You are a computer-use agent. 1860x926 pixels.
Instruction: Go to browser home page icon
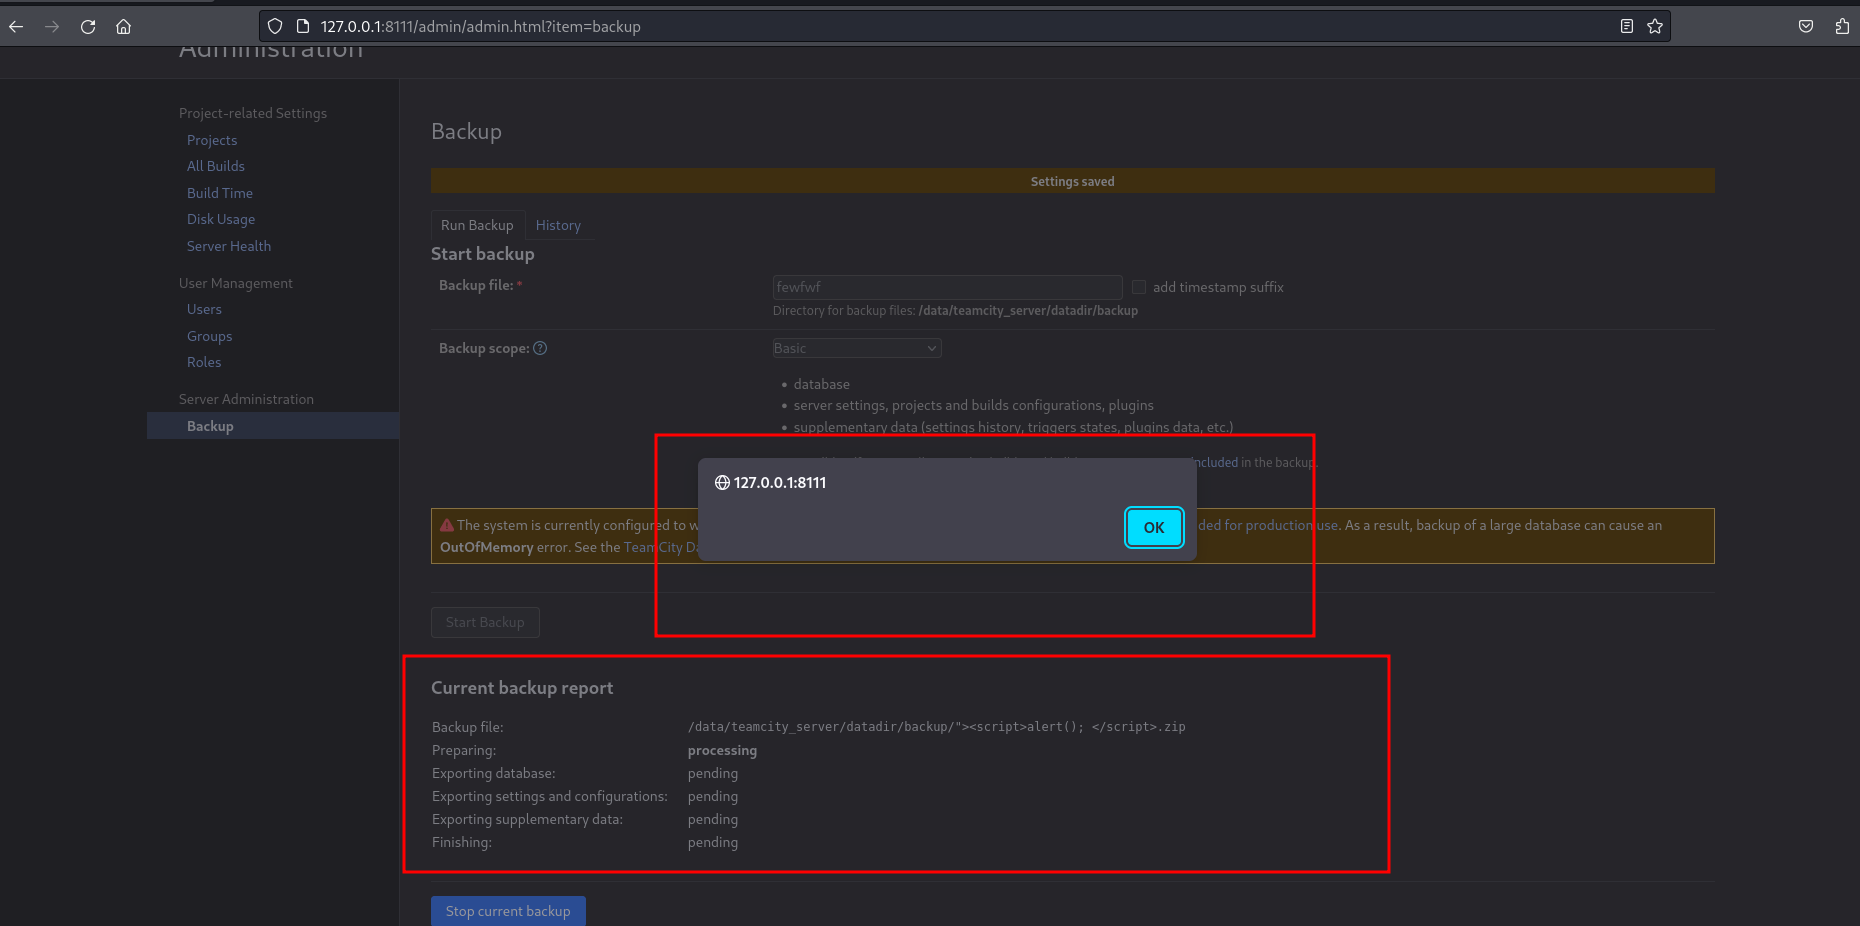(124, 27)
